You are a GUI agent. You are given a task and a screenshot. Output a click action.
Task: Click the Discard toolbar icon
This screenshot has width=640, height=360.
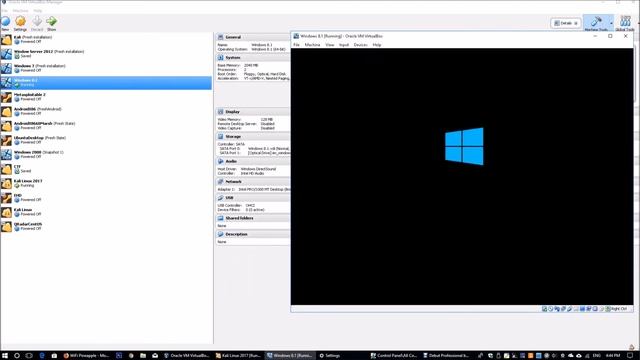37,23
